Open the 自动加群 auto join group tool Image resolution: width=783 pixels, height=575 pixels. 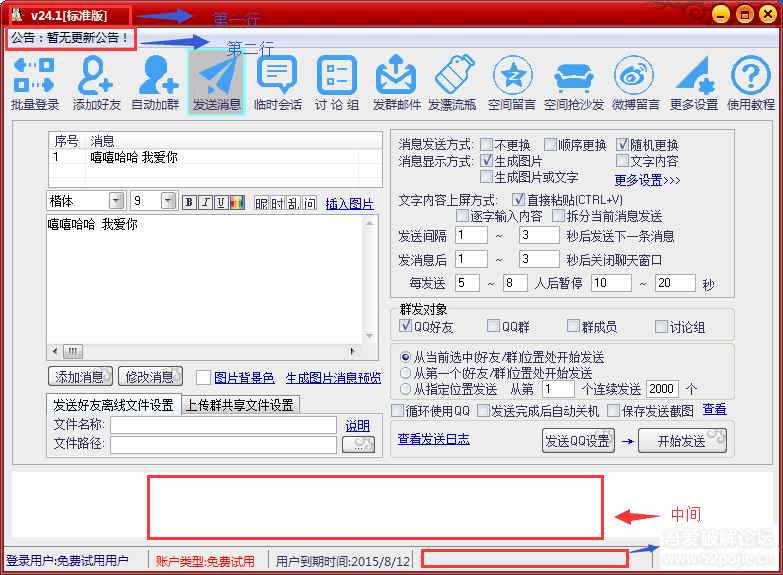click(156, 82)
